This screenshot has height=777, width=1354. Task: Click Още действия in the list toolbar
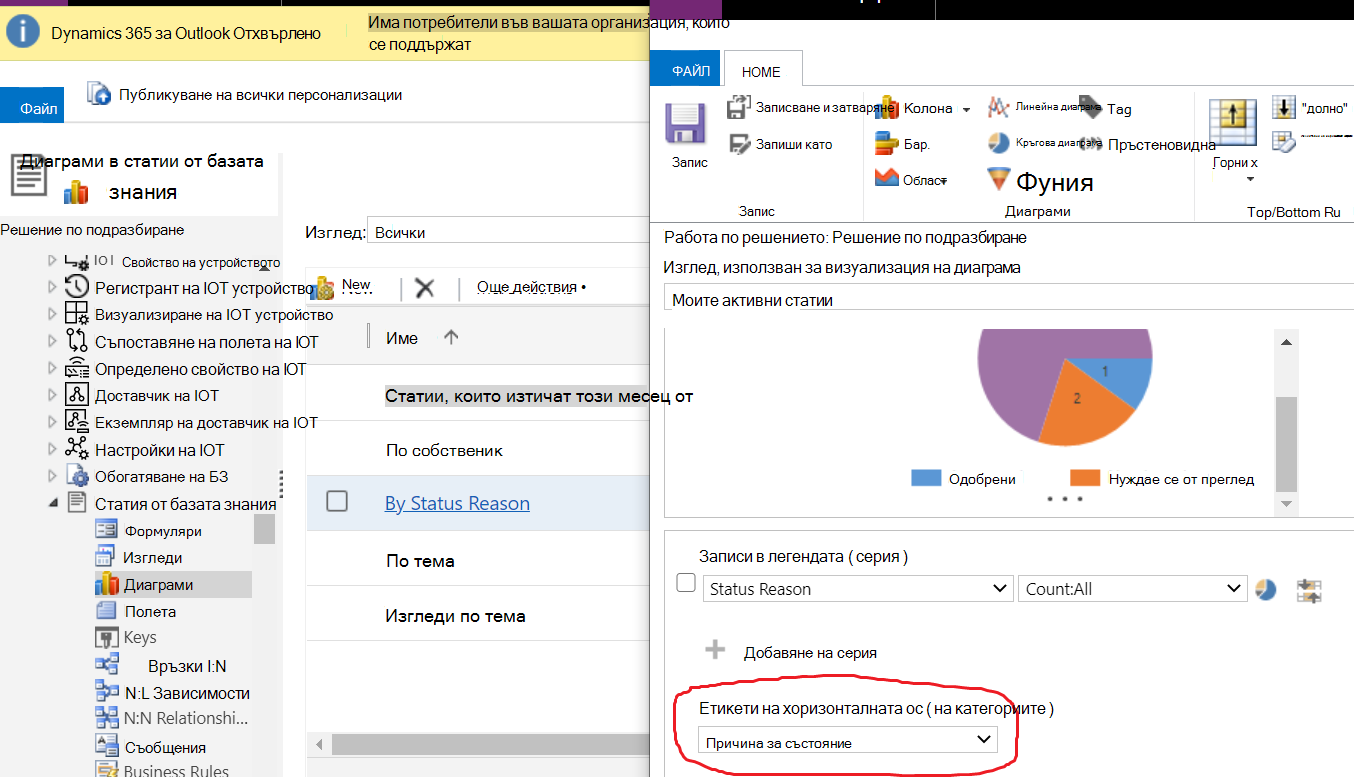point(530,287)
